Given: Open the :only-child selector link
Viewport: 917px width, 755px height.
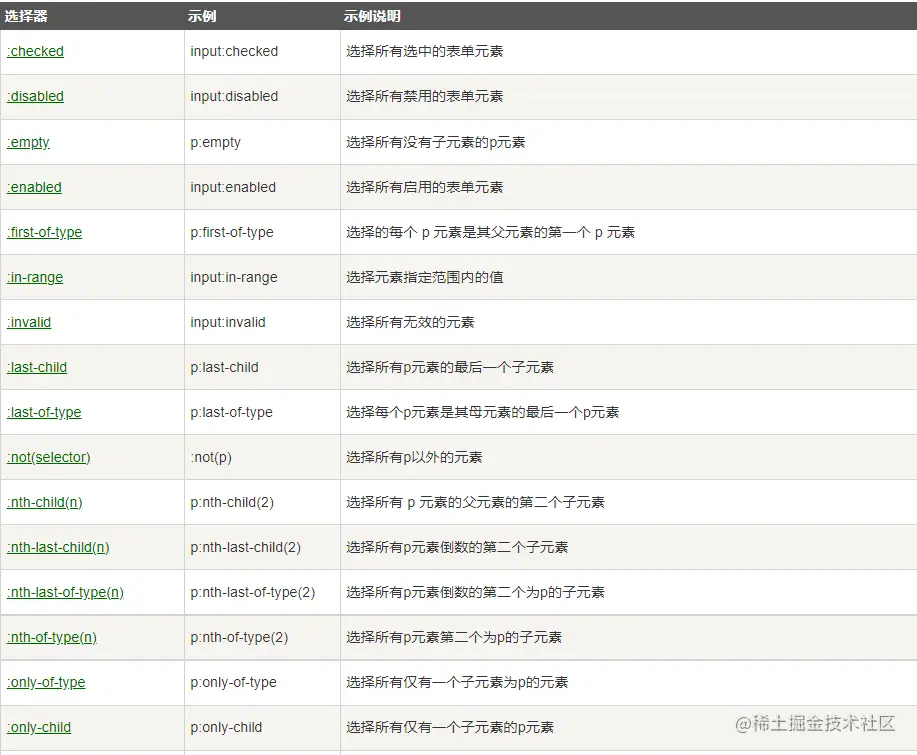Looking at the screenshot, I should [x=39, y=728].
